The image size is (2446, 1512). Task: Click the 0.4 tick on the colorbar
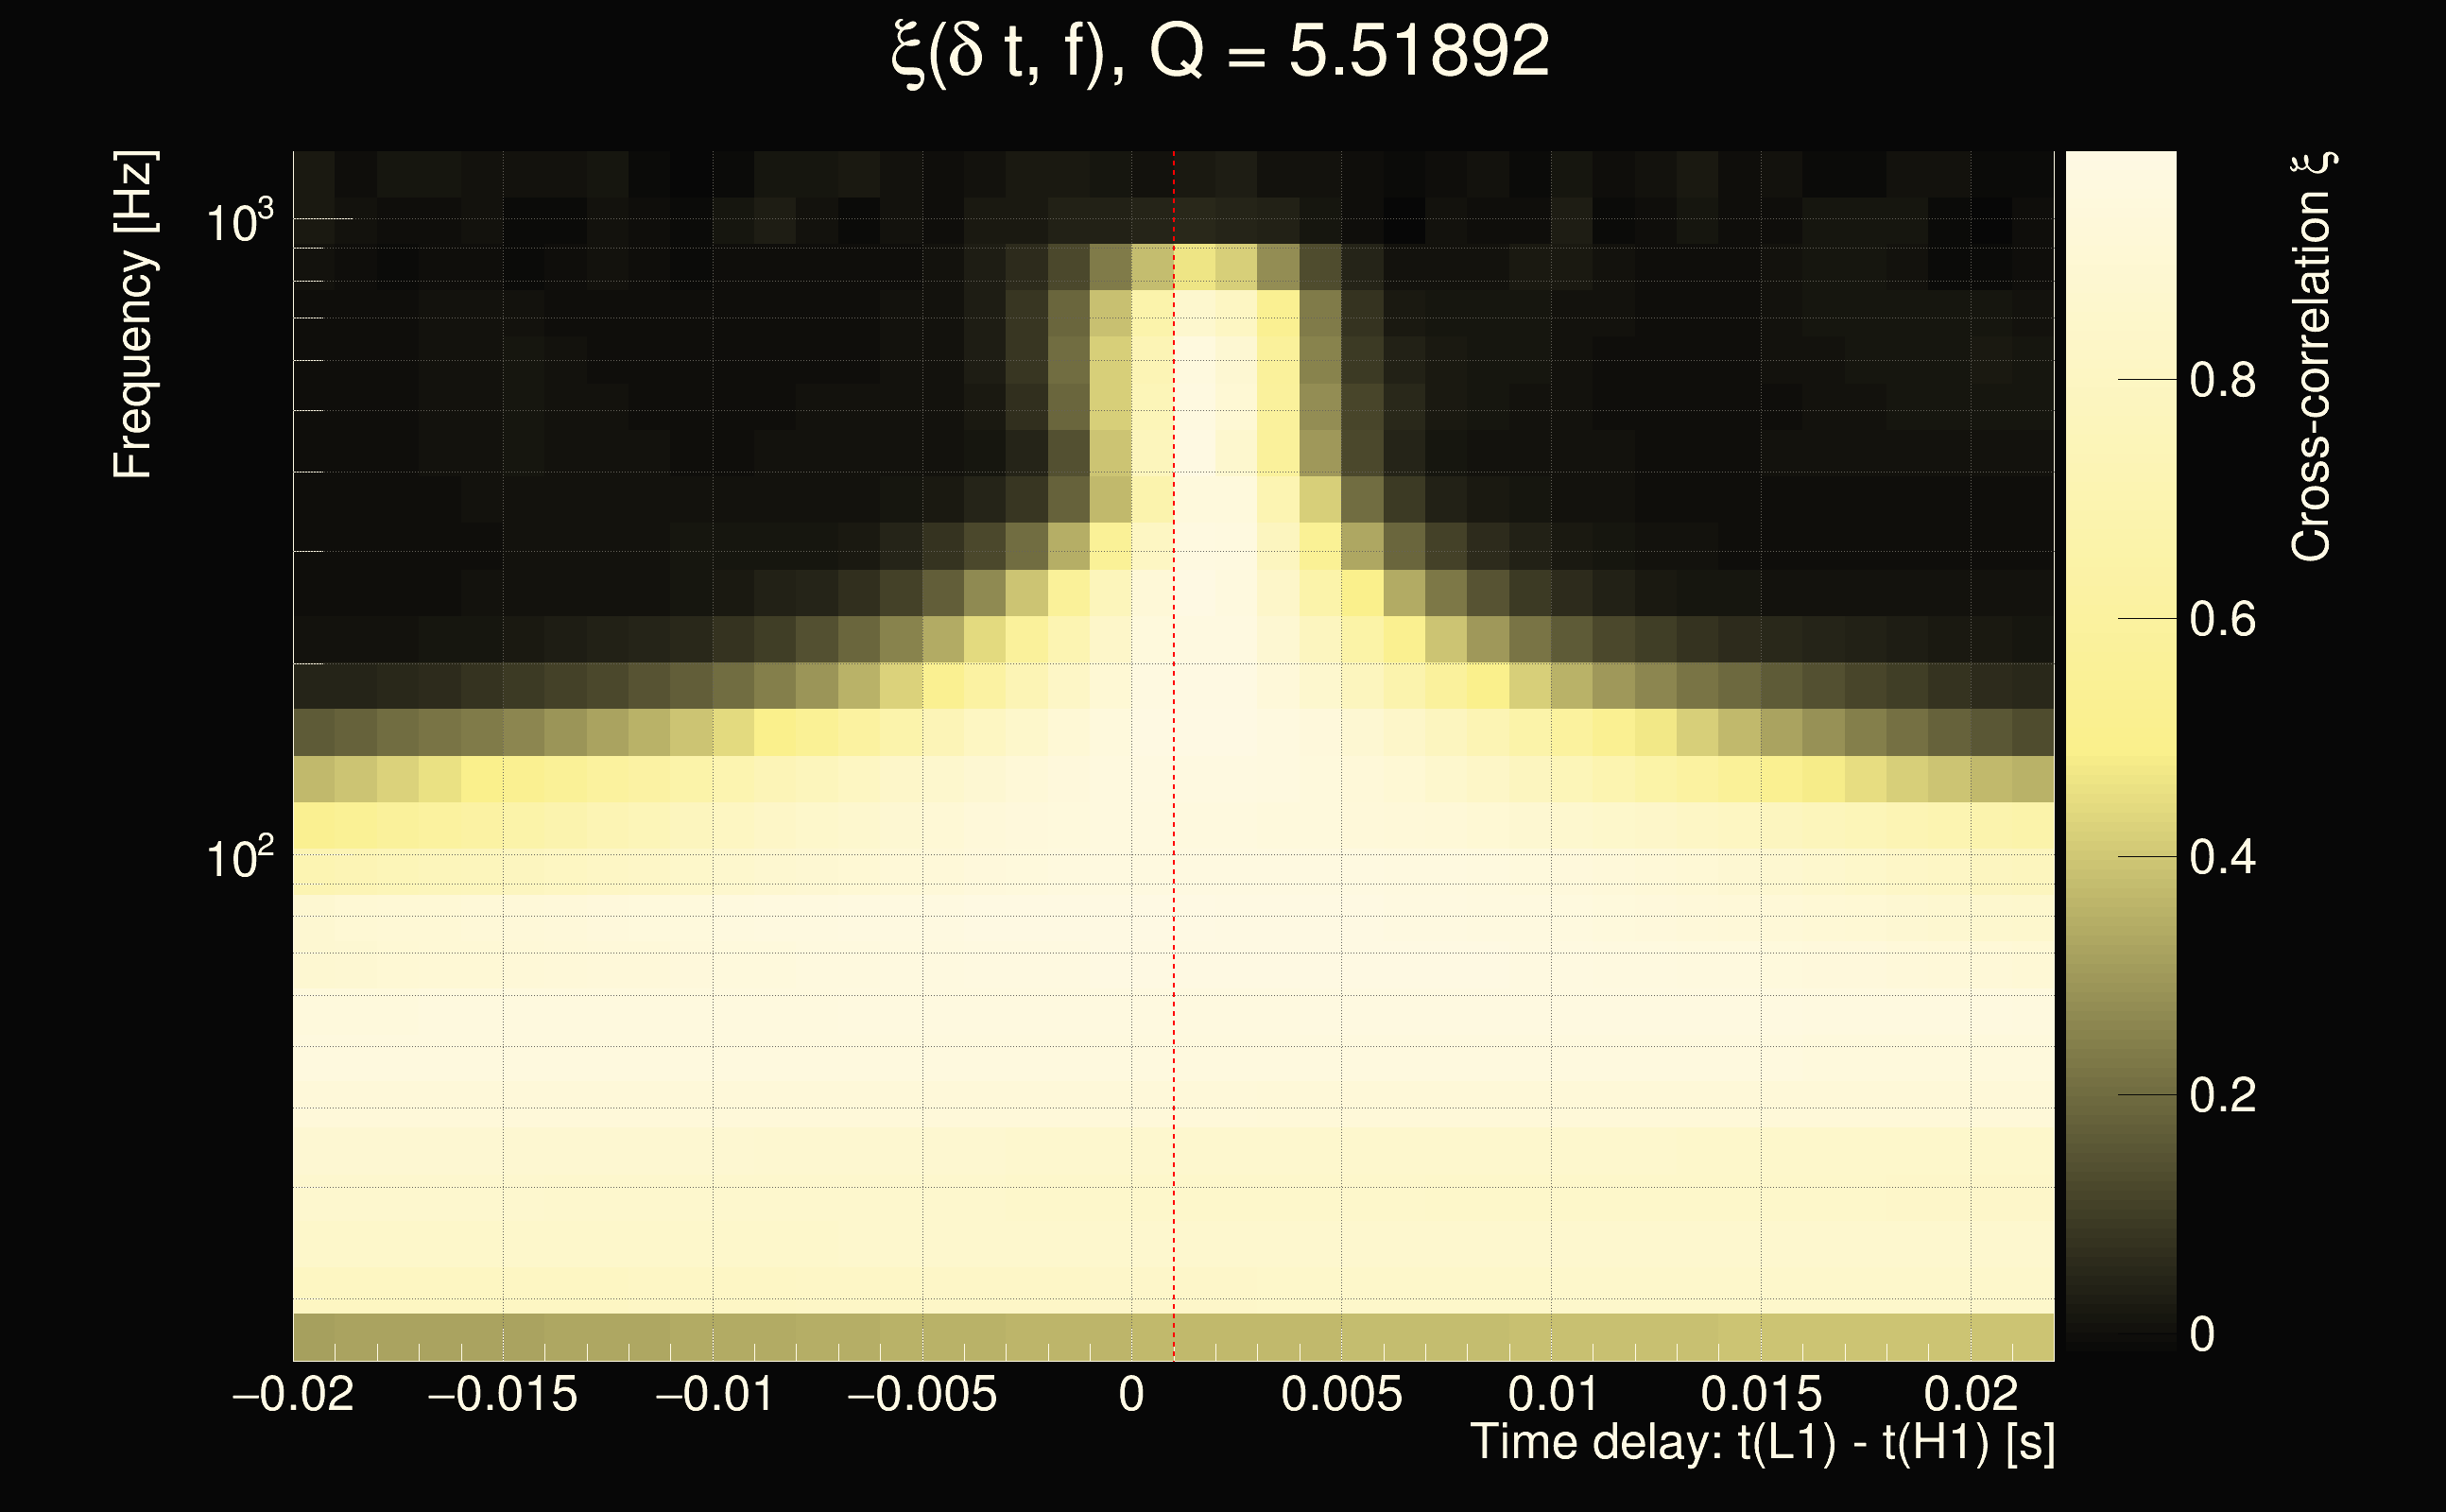pyautogui.click(x=2222, y=858)
